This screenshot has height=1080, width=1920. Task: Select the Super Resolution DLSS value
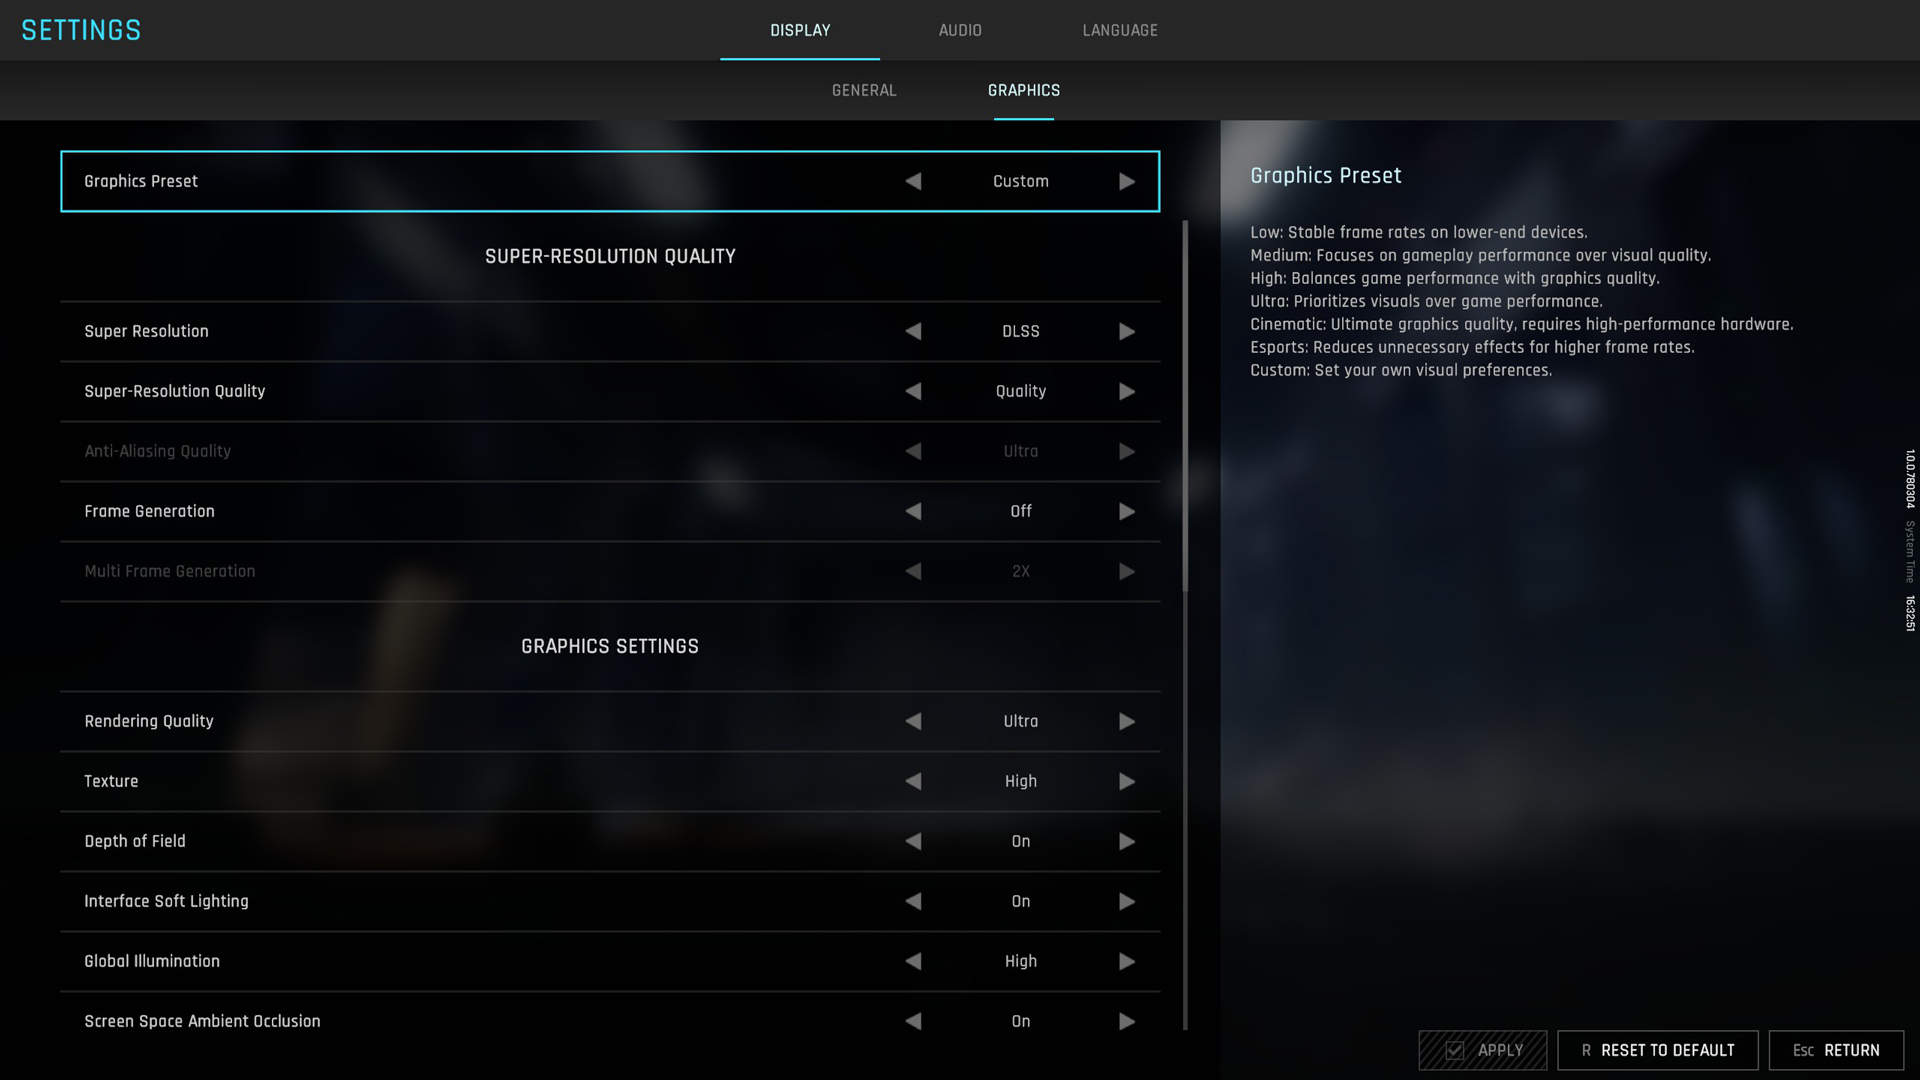(x=1020, y=332)
